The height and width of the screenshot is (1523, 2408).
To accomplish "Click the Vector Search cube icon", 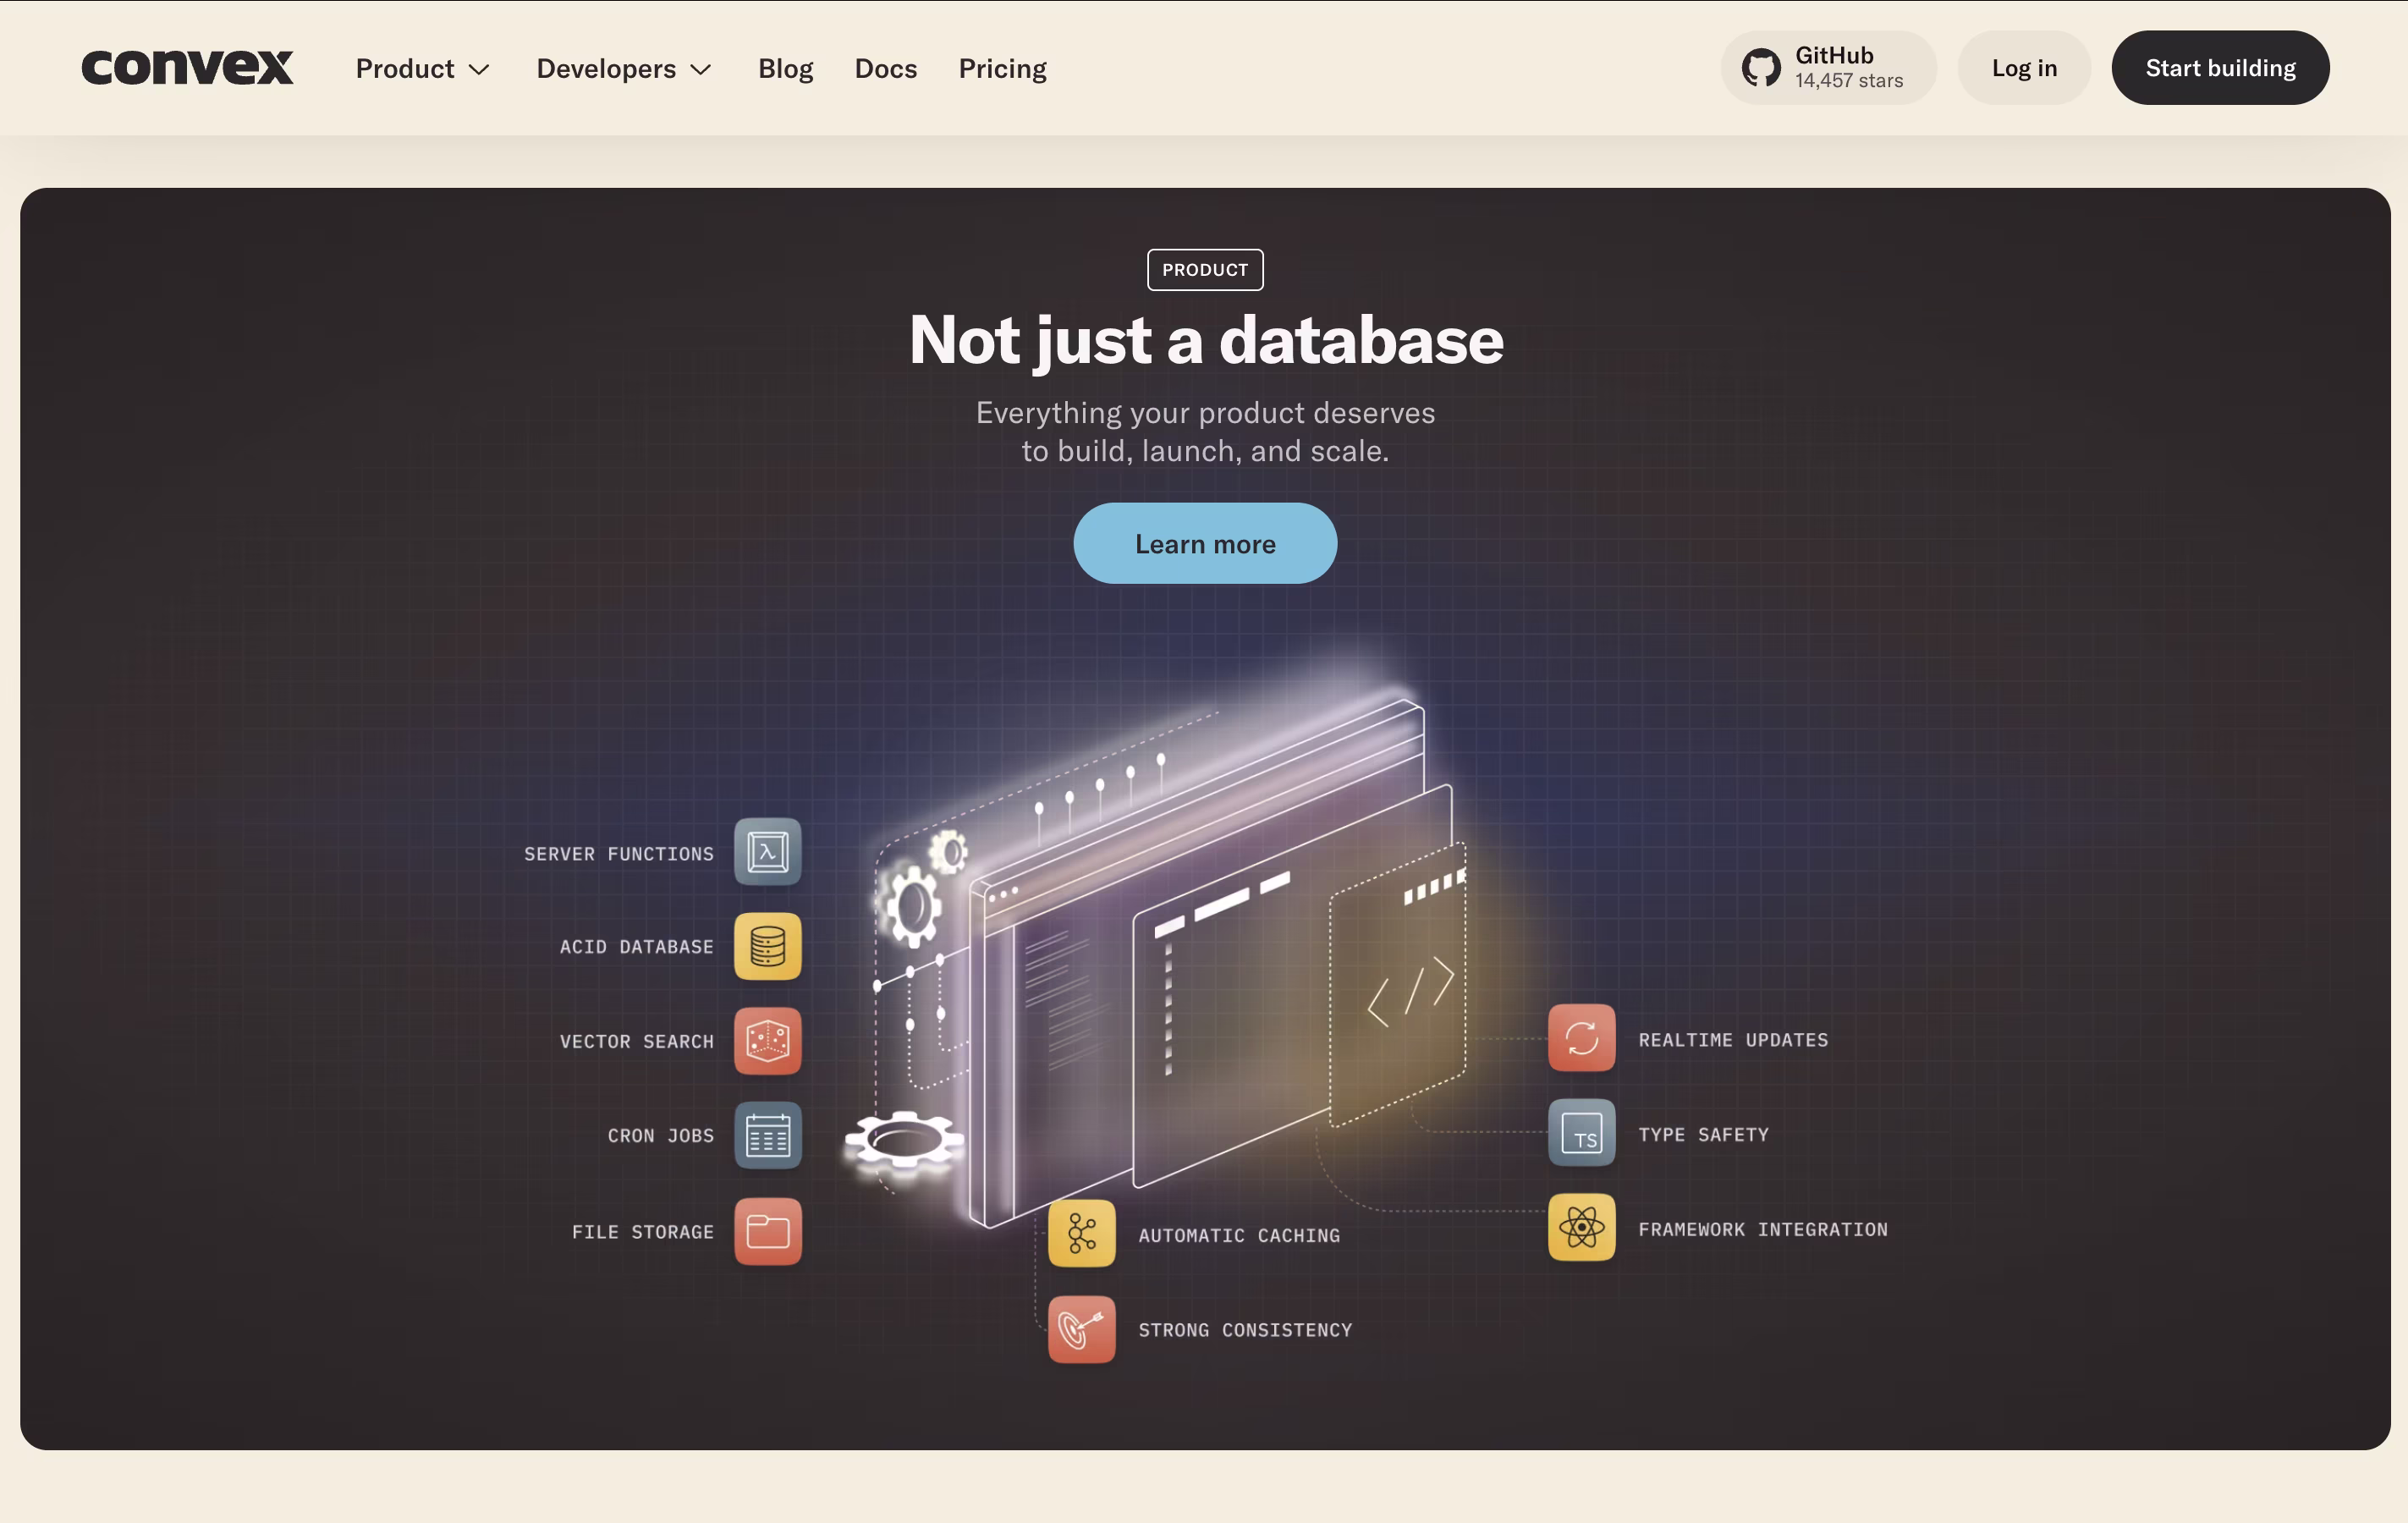I will (x=767, y=1041).
